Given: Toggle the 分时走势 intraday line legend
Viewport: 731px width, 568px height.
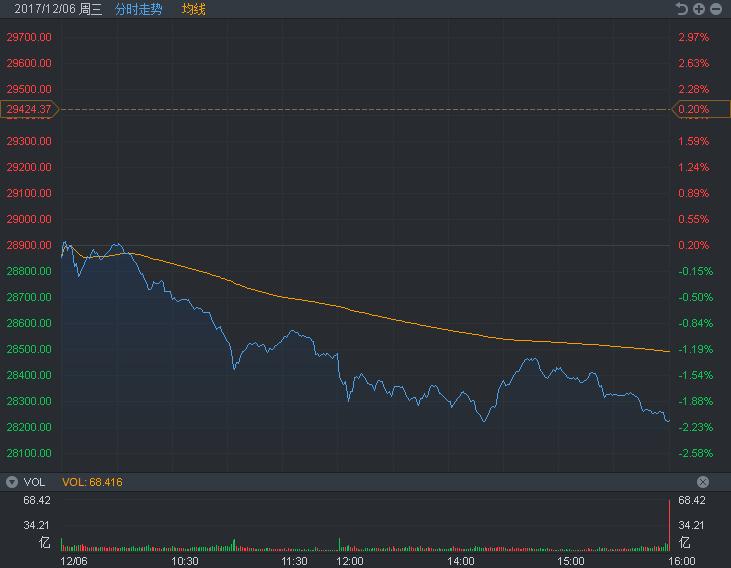Looking at the screenshot, I should pyautogui.click(x=138, y=9).
